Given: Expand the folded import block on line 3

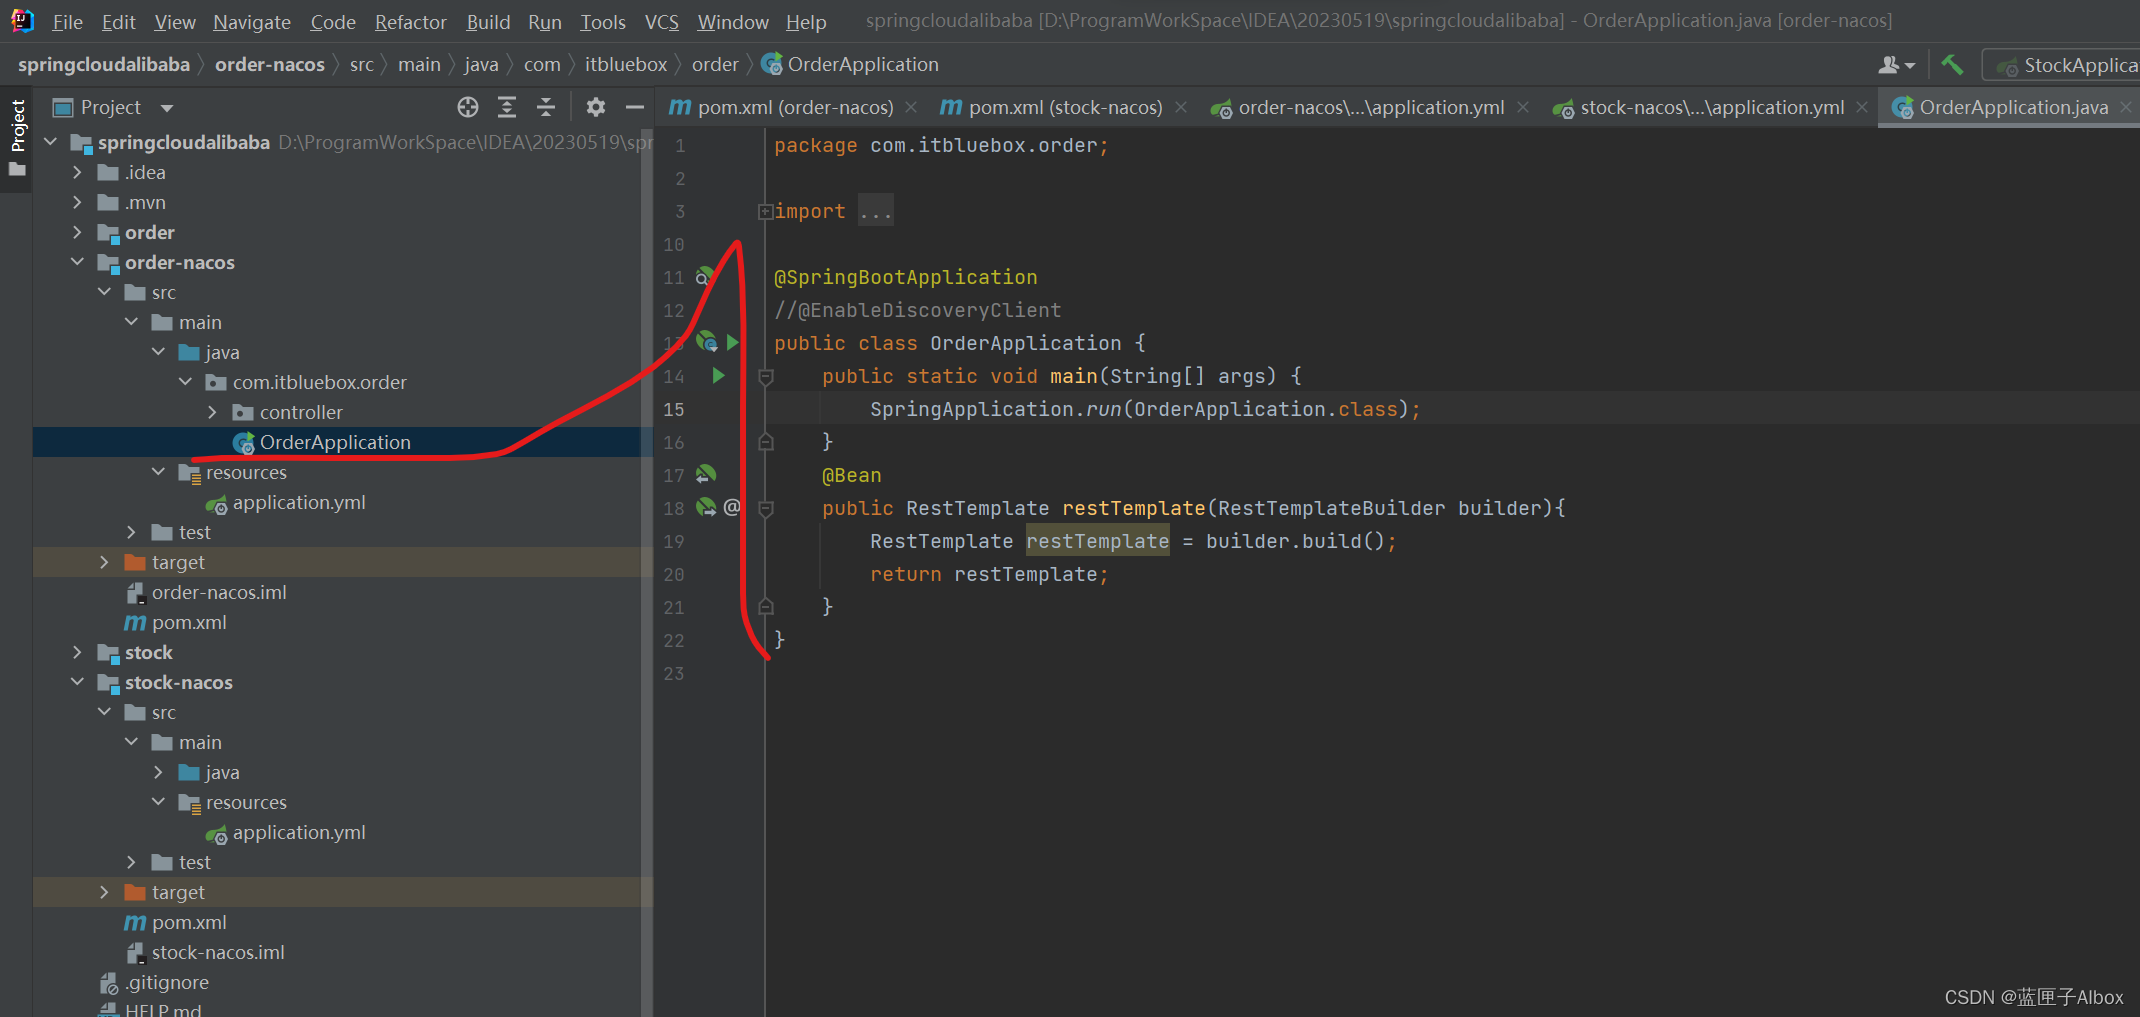Looking at the screenshot, I should click(x=765, y=211).
